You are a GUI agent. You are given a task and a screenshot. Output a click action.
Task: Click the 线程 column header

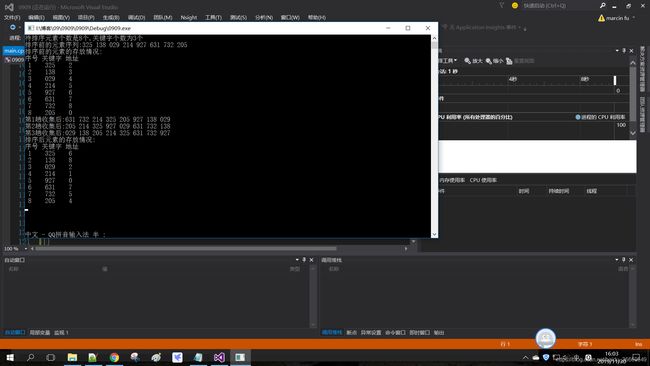(x=592, y=191)
